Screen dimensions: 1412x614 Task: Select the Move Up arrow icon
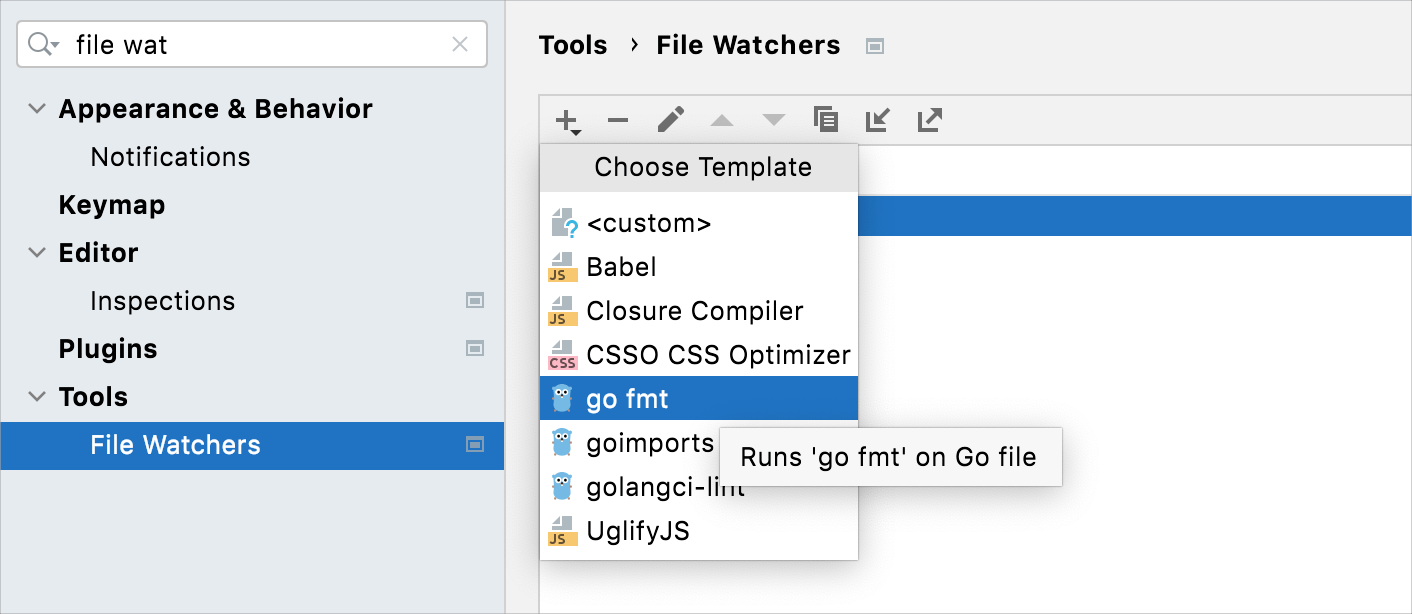722,119
